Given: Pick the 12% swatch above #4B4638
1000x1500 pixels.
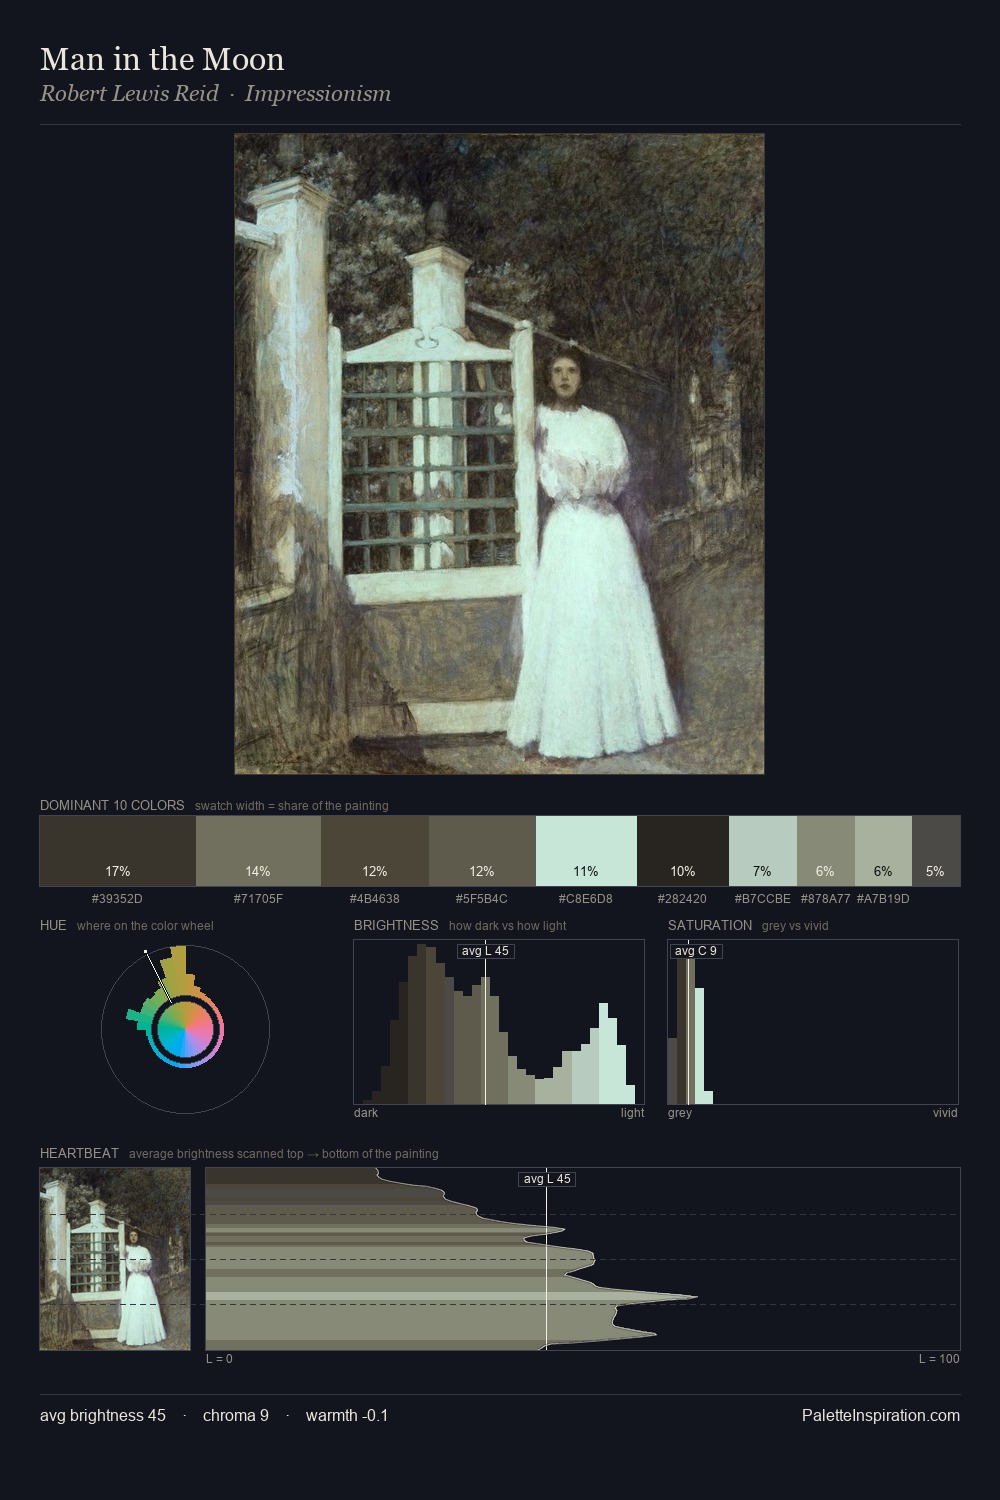Looking at the screenshot, I should (375, 851).
